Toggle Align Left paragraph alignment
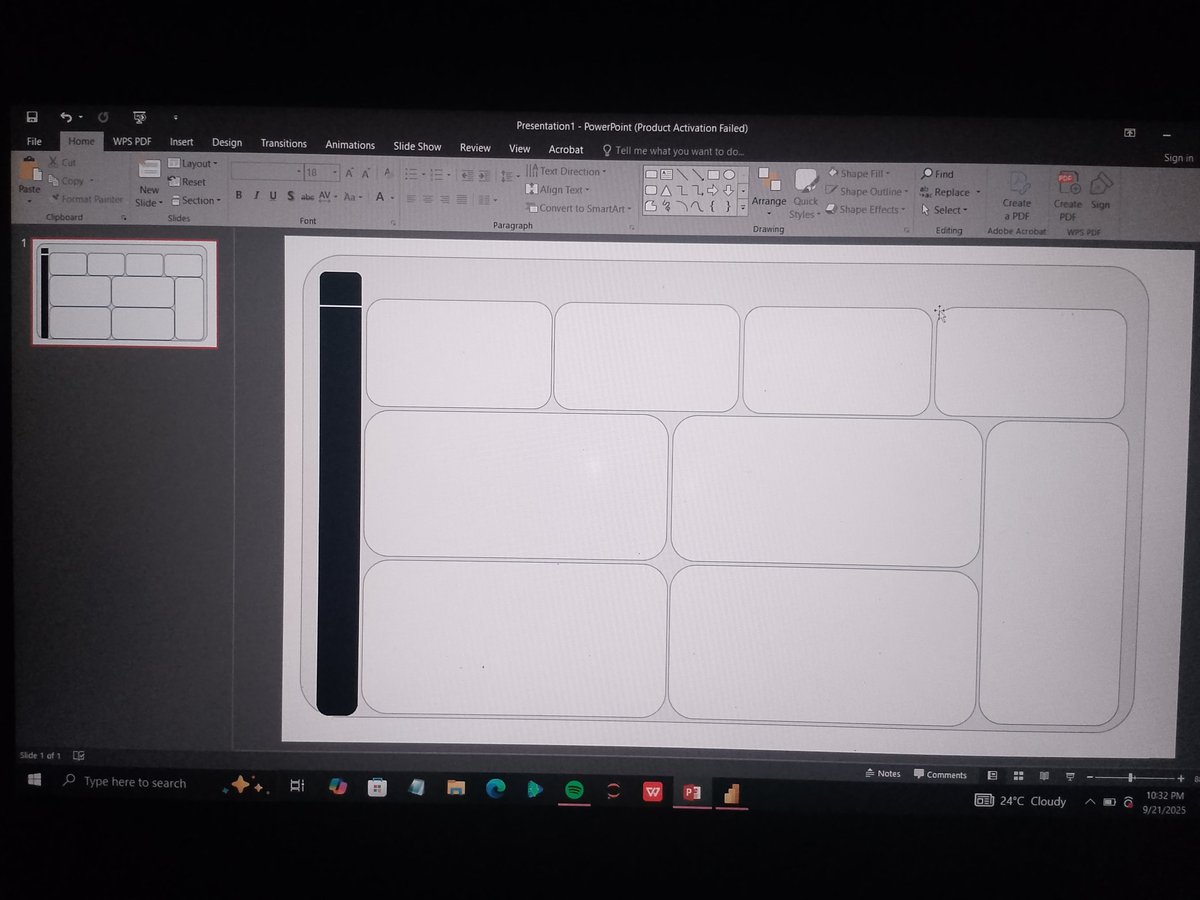This screenshot has height=900, width=1200. (x=411, y=199)
